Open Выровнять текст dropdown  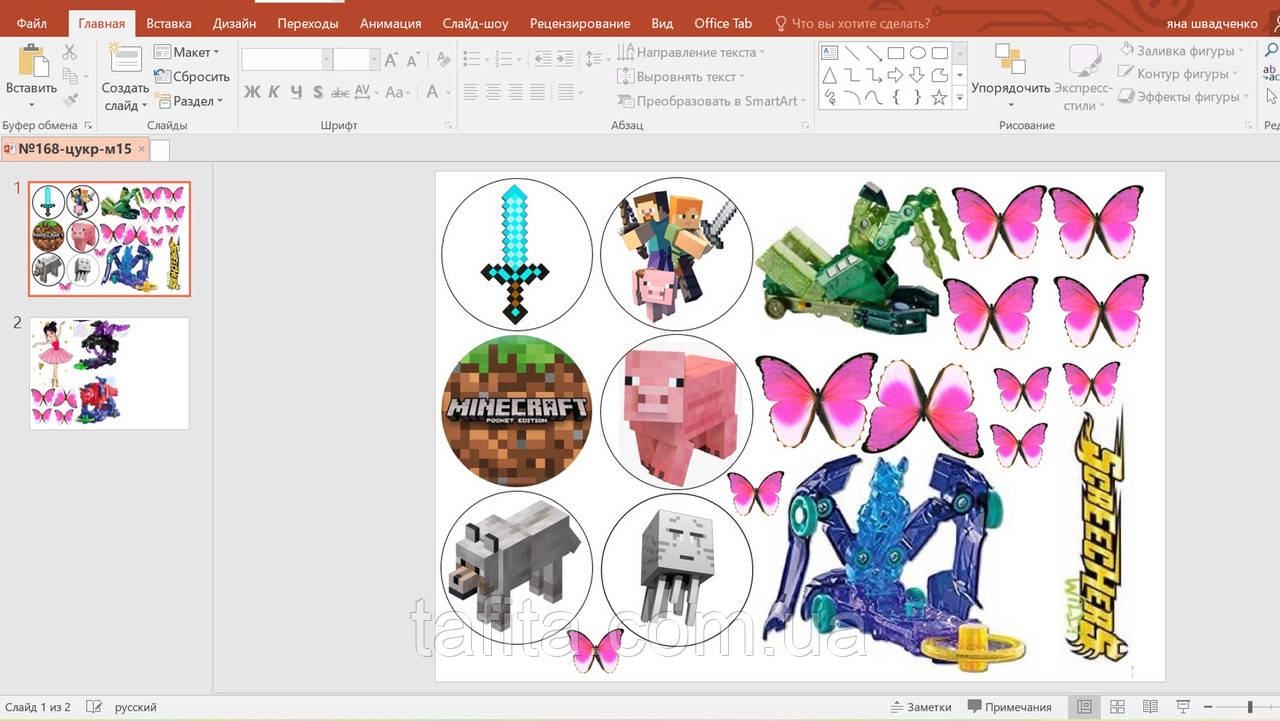(x=682, y=76)
